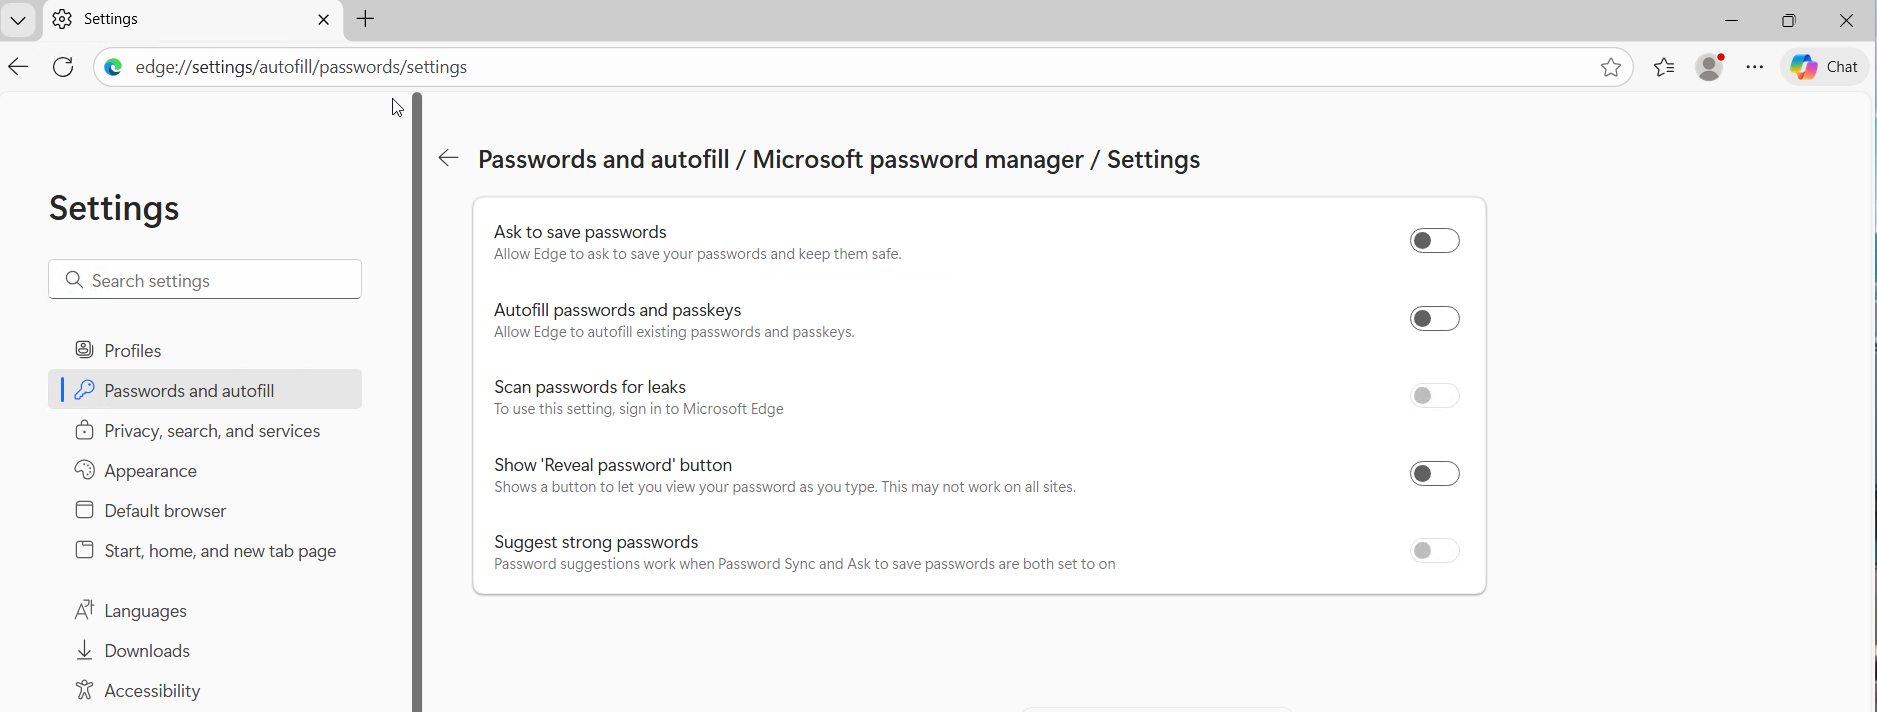The image size is (1877, 712).
Task: Click the Default browser window icon
Action: 85,510
